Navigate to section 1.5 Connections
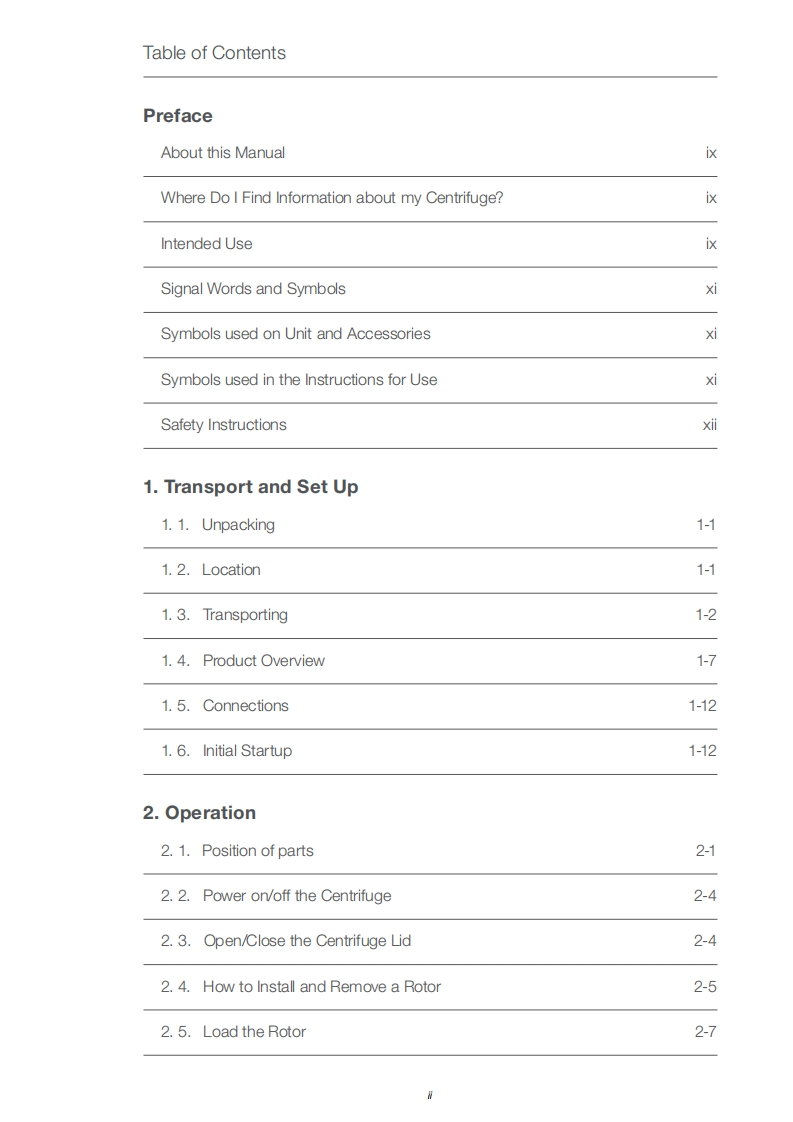Screen dimensions: 793x1122 245,706
